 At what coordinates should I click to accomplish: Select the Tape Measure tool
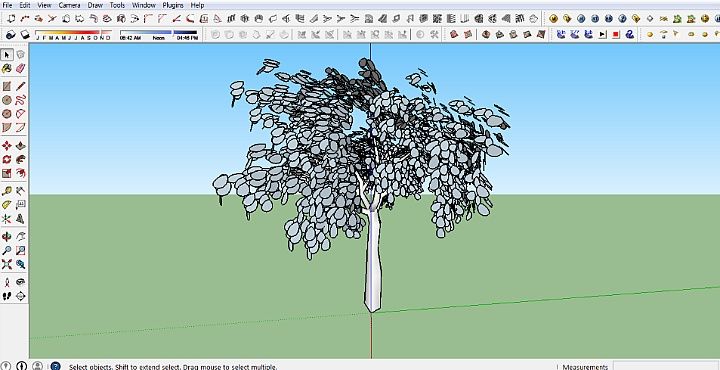(x=6, y=191)
